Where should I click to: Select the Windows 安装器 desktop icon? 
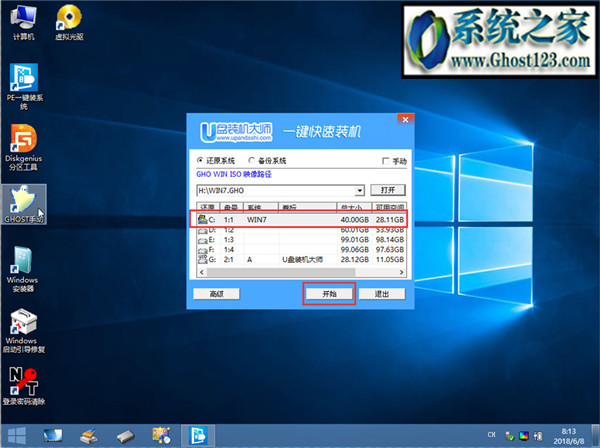(23, 269)
